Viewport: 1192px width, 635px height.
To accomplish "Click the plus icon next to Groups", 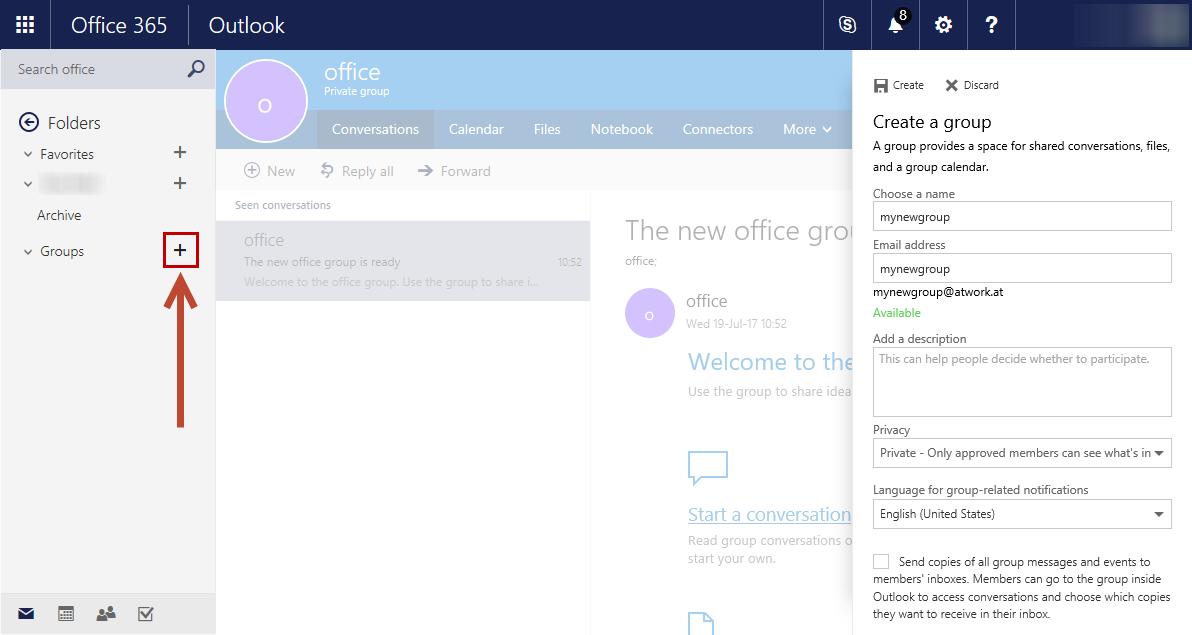I will click(x=180, y=250).
